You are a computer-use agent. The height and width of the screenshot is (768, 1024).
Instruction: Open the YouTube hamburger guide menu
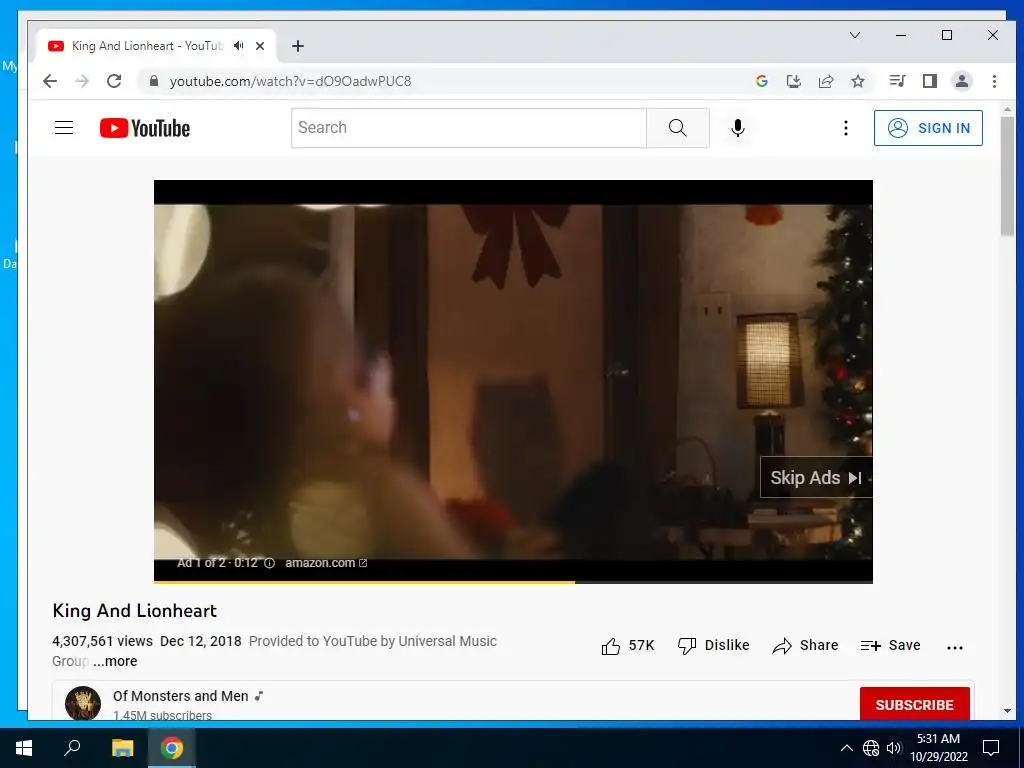[x=64, y=128]
